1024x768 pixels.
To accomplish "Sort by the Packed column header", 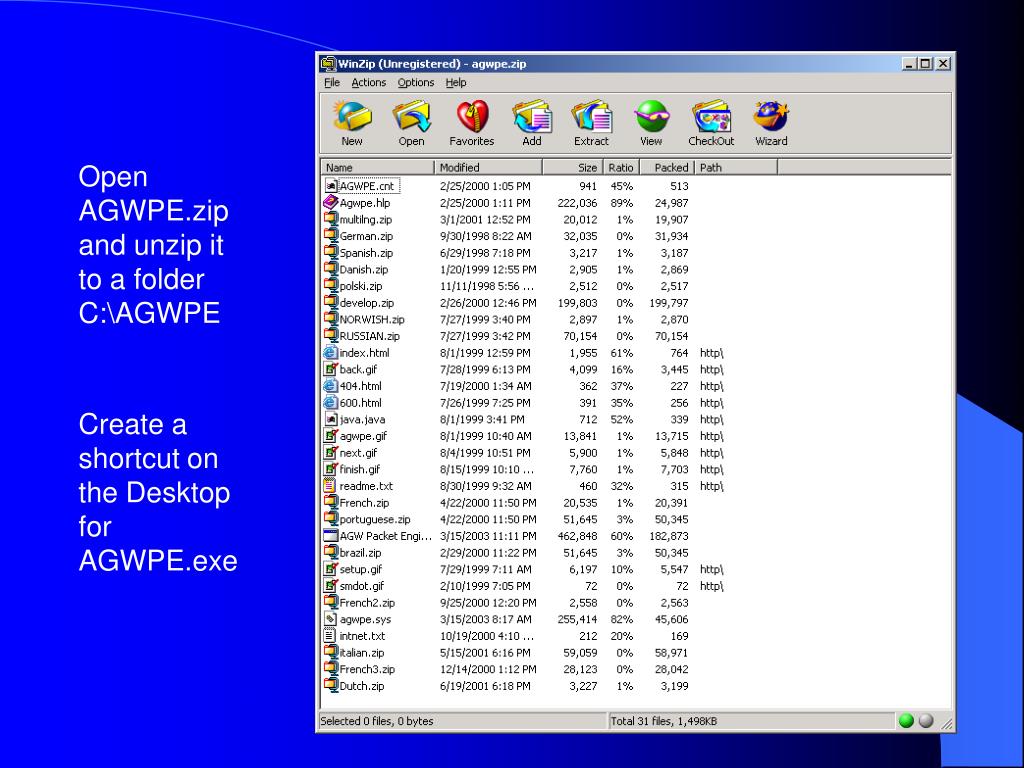I will point(666,167).
